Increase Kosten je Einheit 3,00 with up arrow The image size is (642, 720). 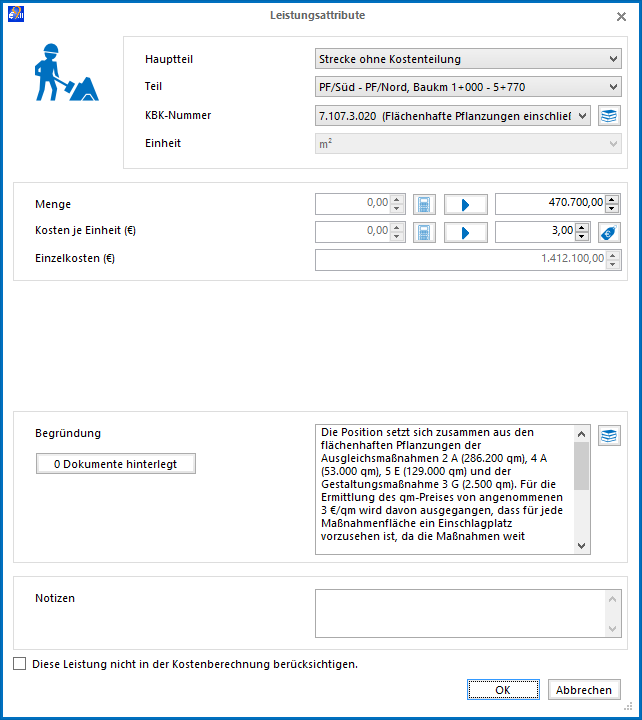(582, 228)
